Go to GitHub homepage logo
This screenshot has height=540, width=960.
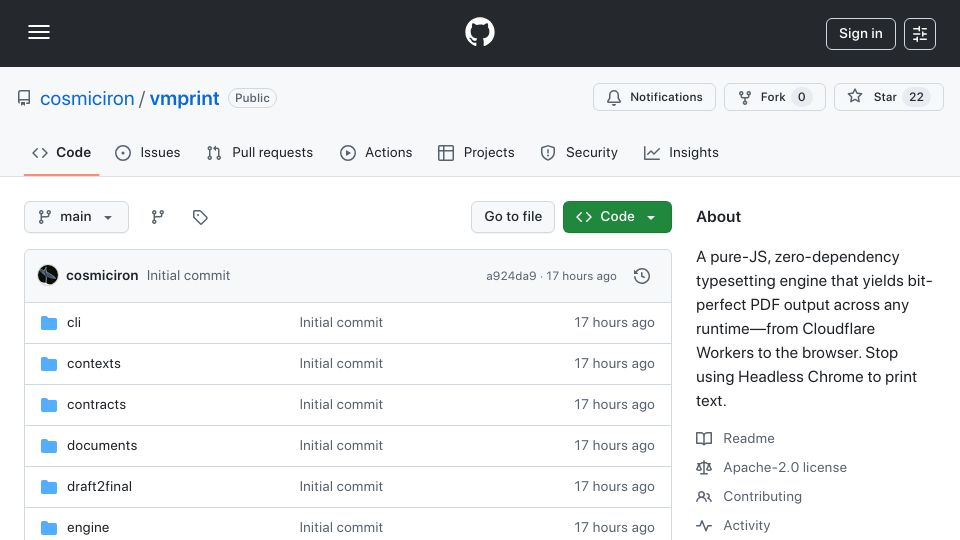(479, 32)
